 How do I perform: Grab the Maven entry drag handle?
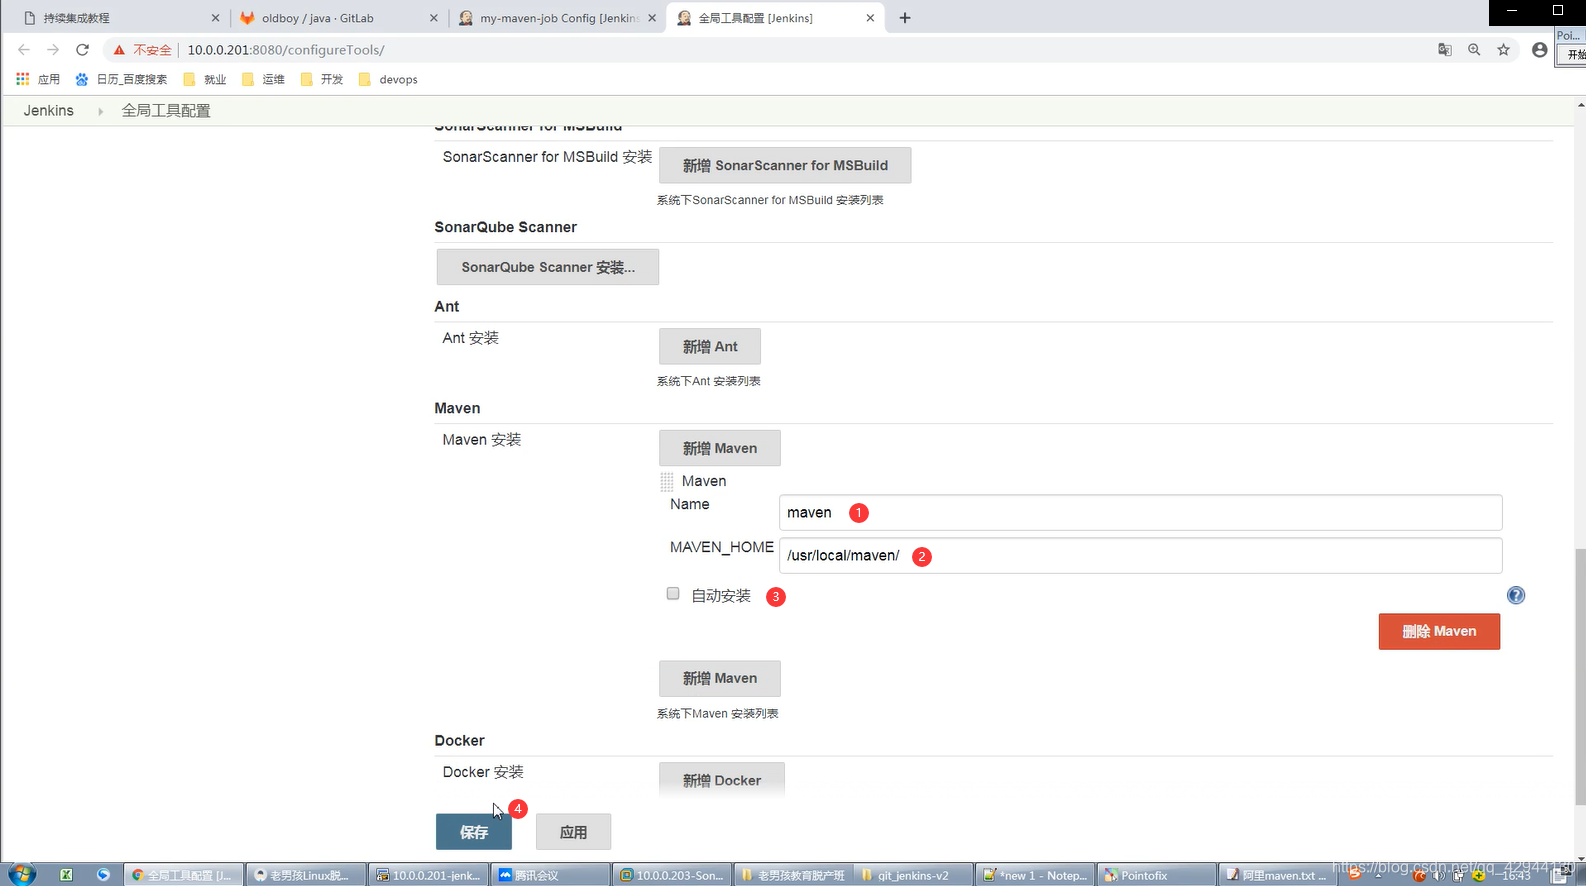[x=667, y=482]
